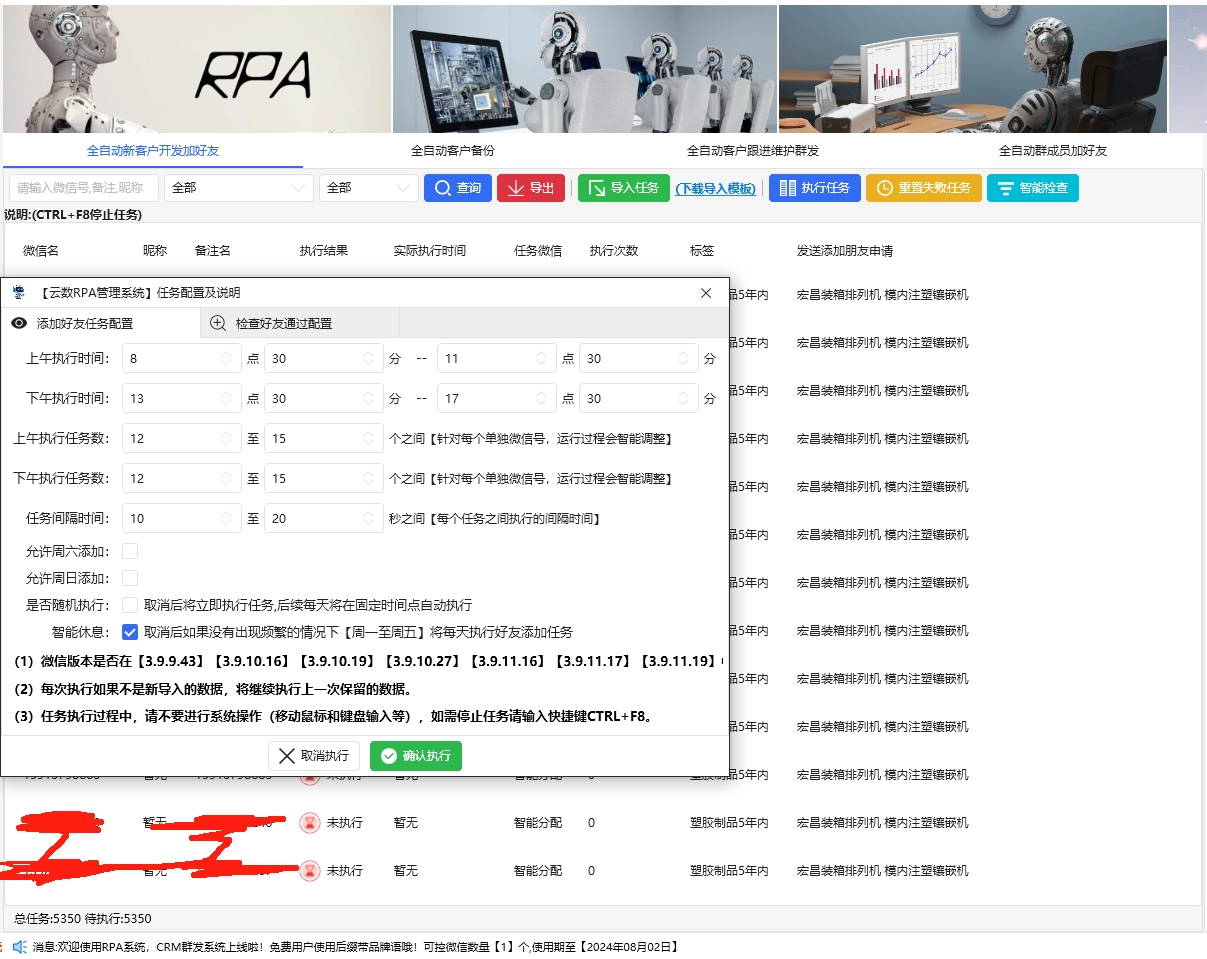The image size is (1207, 959).
Task: Click the 导出 export icon
Action: 518,187
